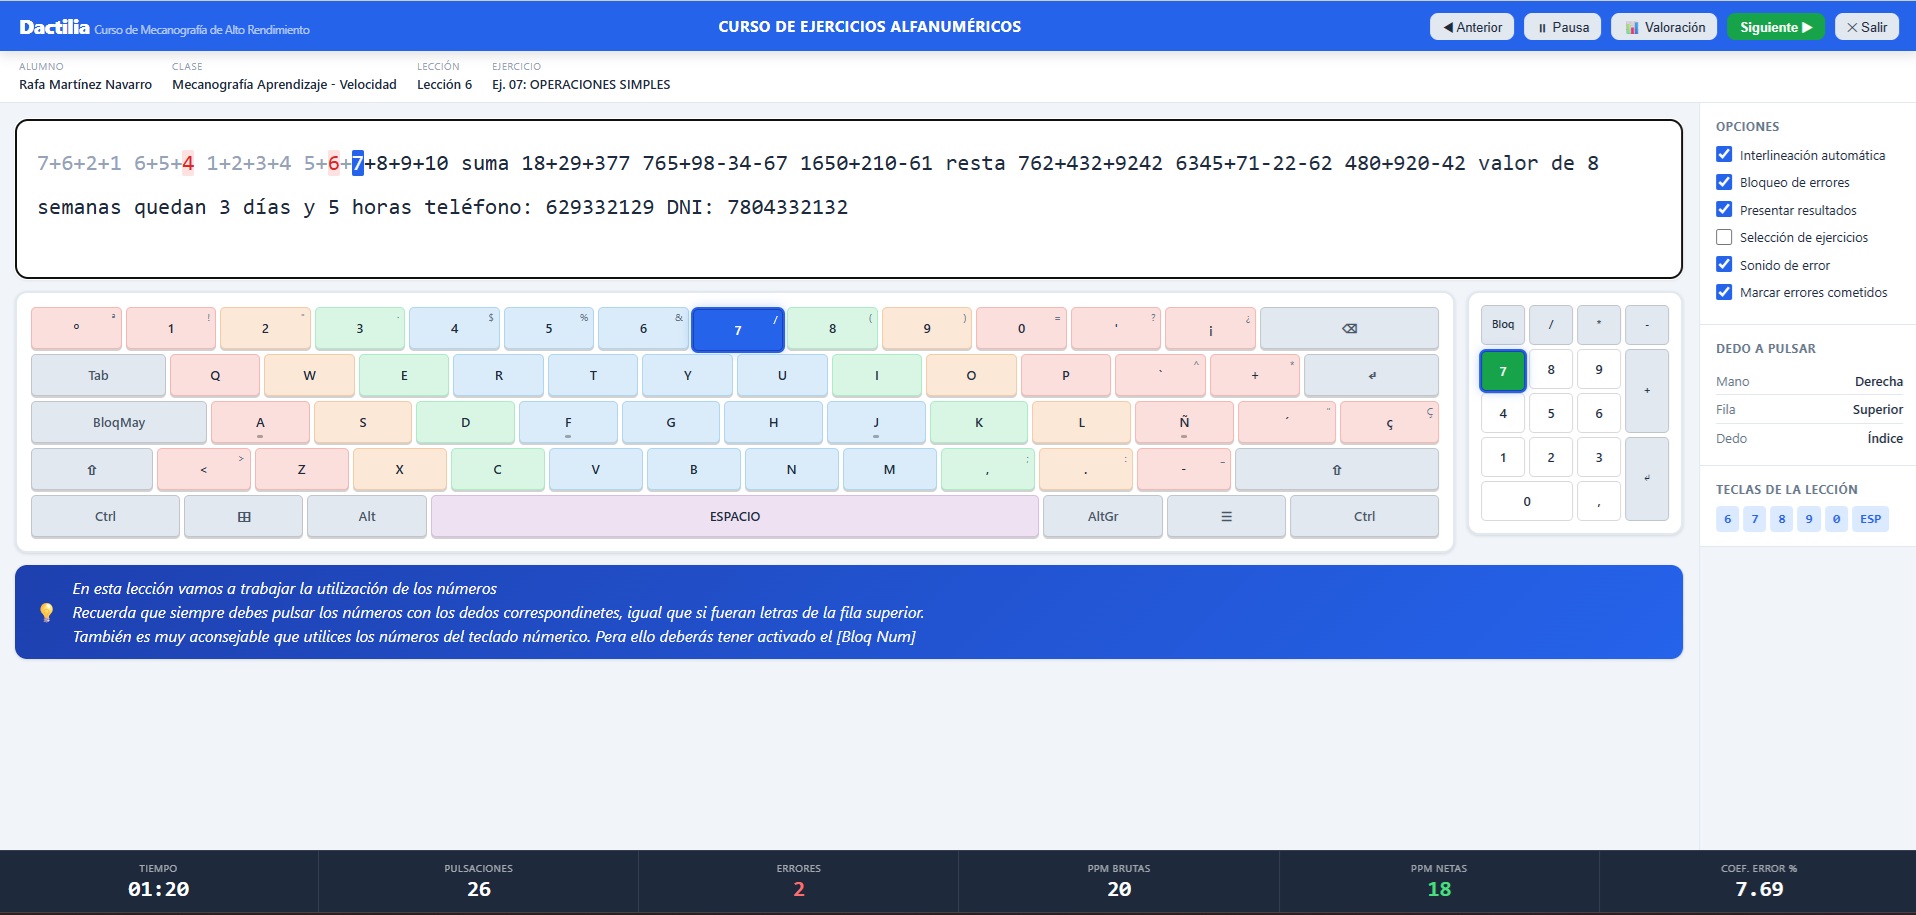
Task: Click the numpad Enter key
Action: (x=1647, y=478)
